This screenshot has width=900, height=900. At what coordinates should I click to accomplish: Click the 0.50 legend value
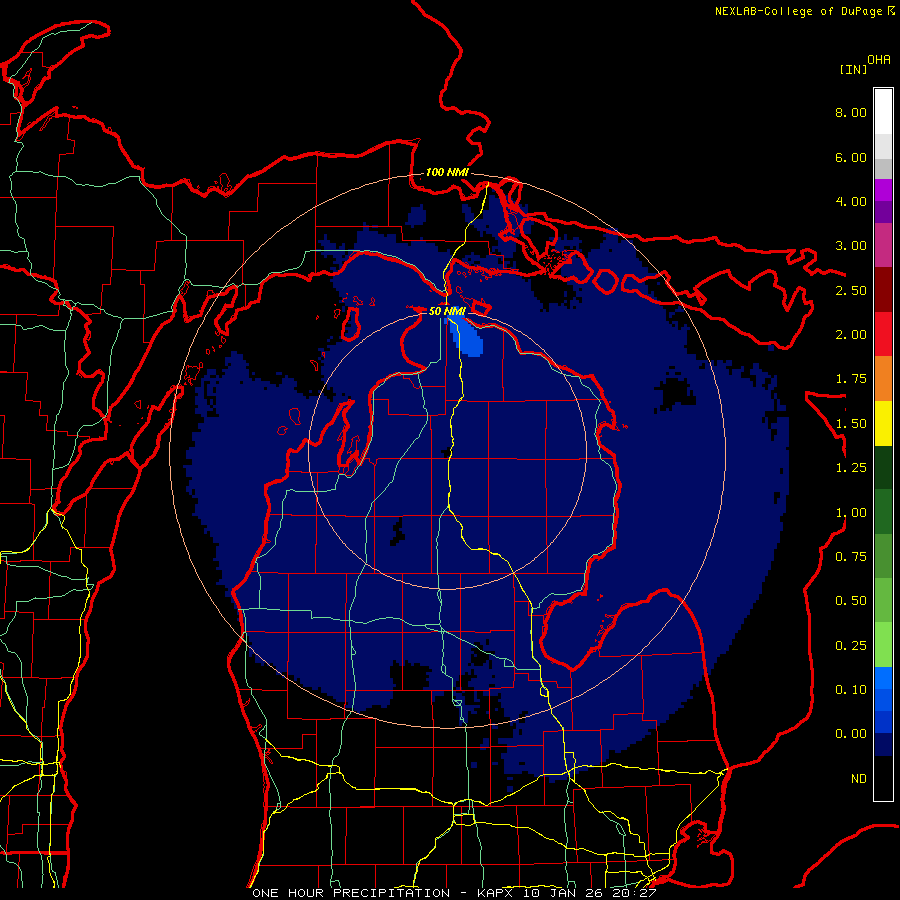851,601
